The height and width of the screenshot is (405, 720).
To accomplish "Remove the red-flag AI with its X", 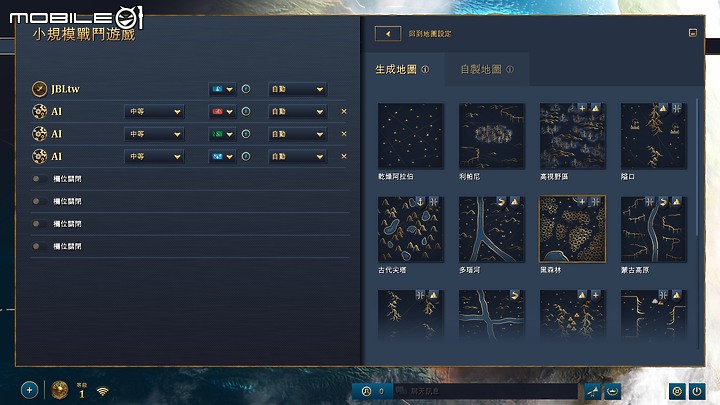I will 344,112.
